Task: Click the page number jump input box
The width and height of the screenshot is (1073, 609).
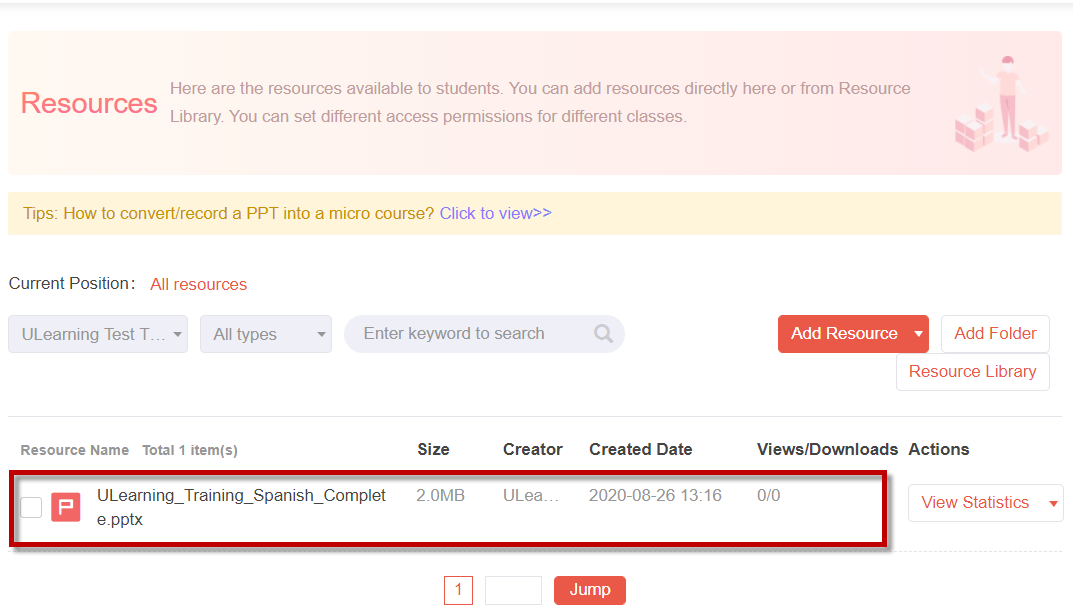Action: pos(513,590)
